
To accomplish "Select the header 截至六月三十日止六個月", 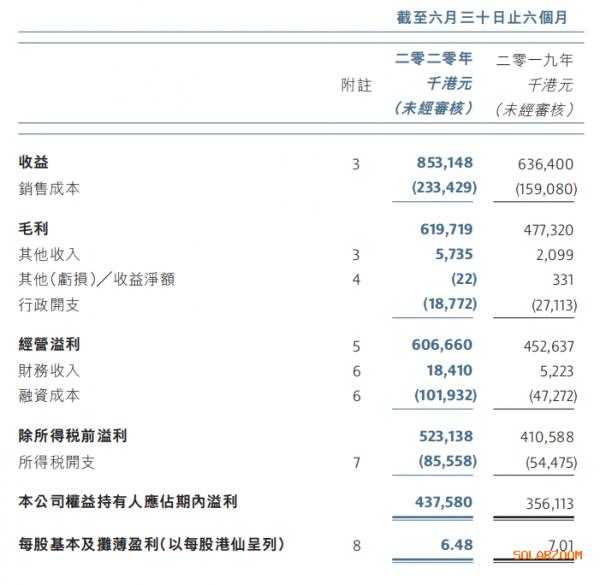I will click(x=481, y=18).
